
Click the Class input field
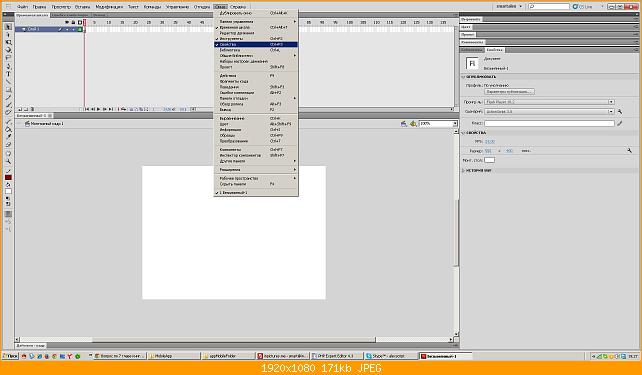(549, 123)
